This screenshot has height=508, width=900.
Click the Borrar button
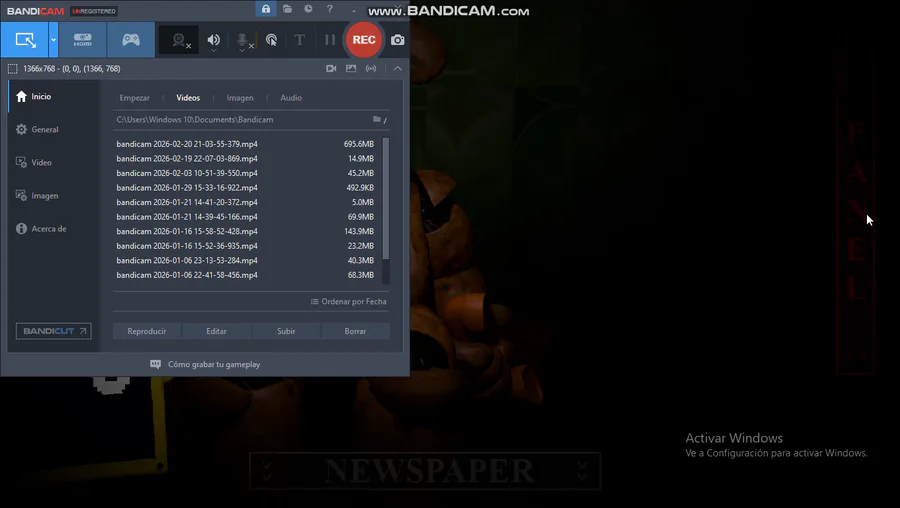pyautogui.click(x=355, y=331)
